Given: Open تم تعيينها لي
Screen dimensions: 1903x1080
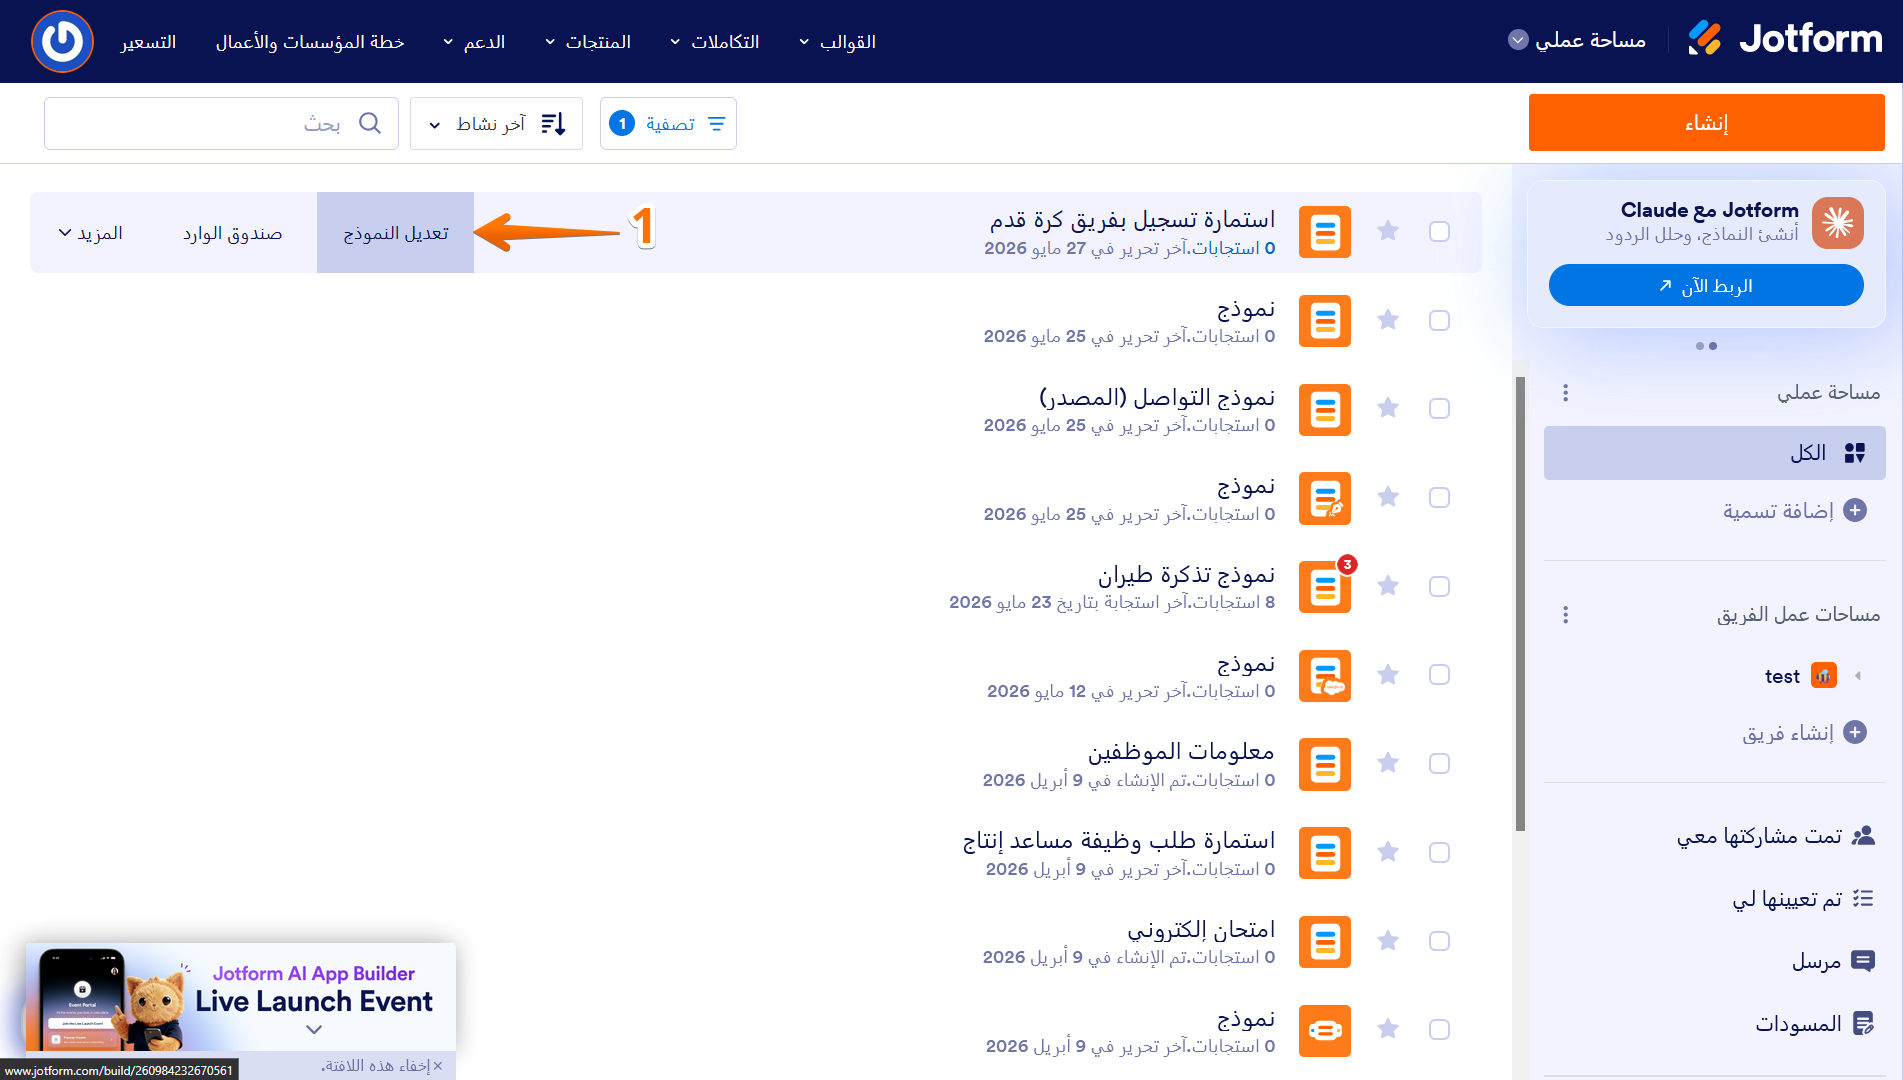Looking at the screenshot, I should (x=1803, y=898).
